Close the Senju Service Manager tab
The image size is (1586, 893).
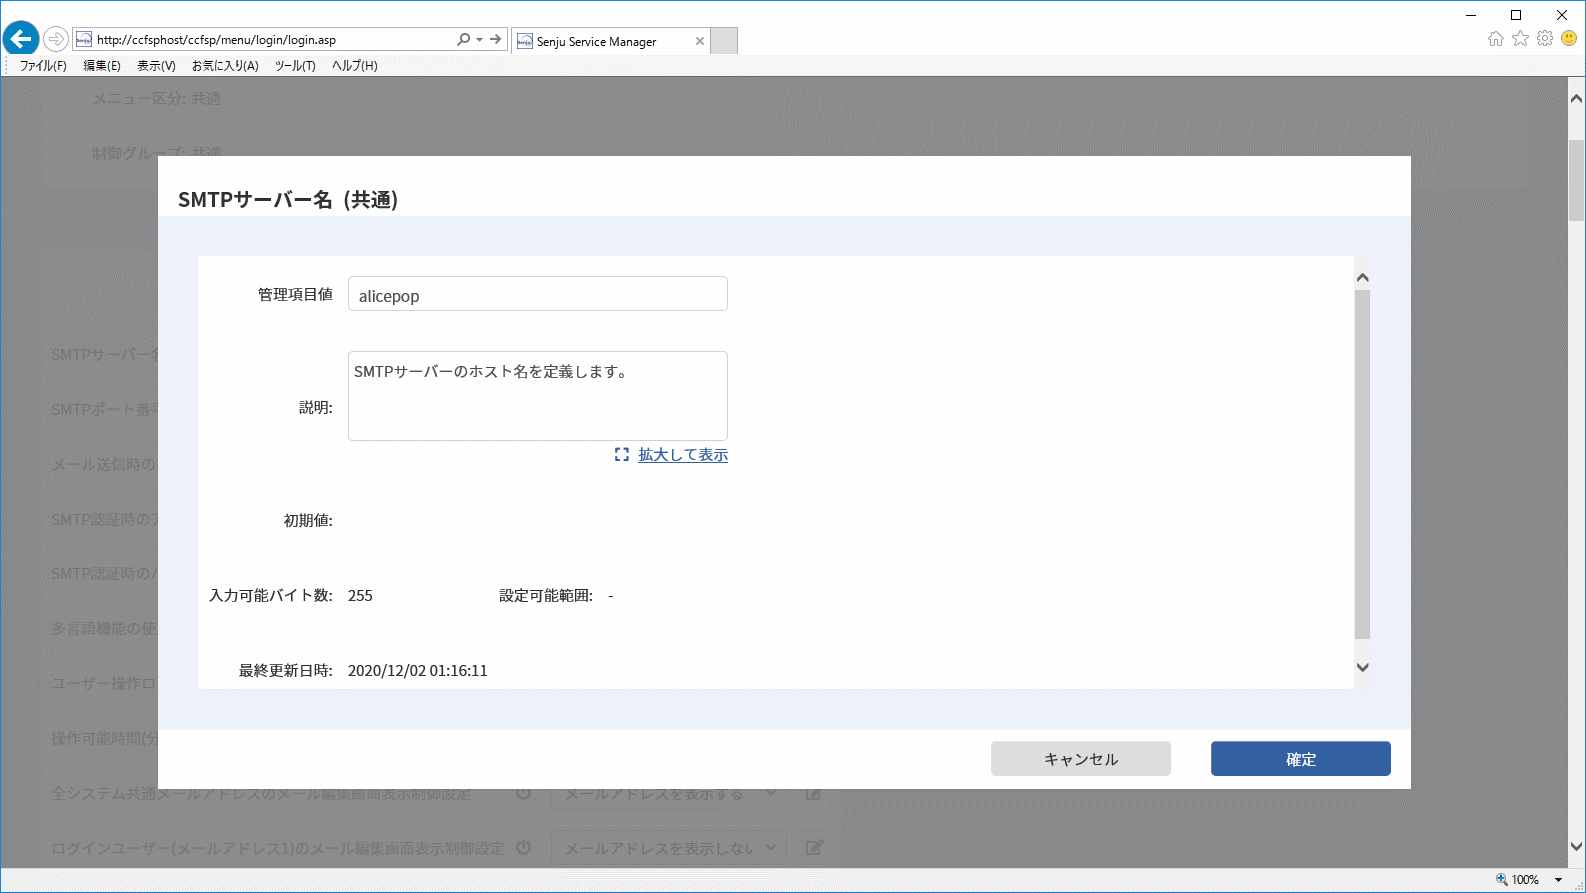click(x=700, y=41)
